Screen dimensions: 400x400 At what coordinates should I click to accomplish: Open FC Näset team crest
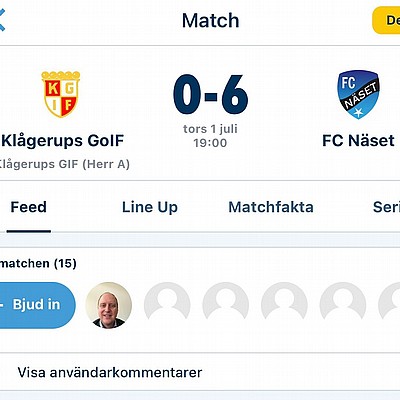[x=358, y=94]
